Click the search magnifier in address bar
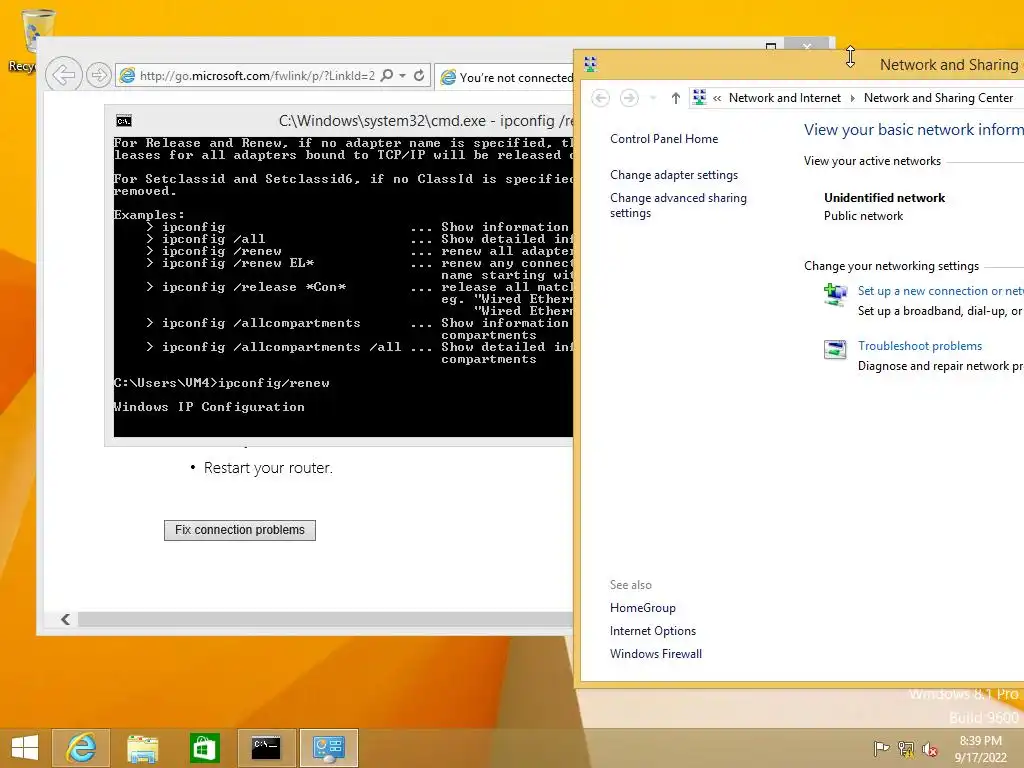This screenshot has width=1024, height=768. click(387, 76)
